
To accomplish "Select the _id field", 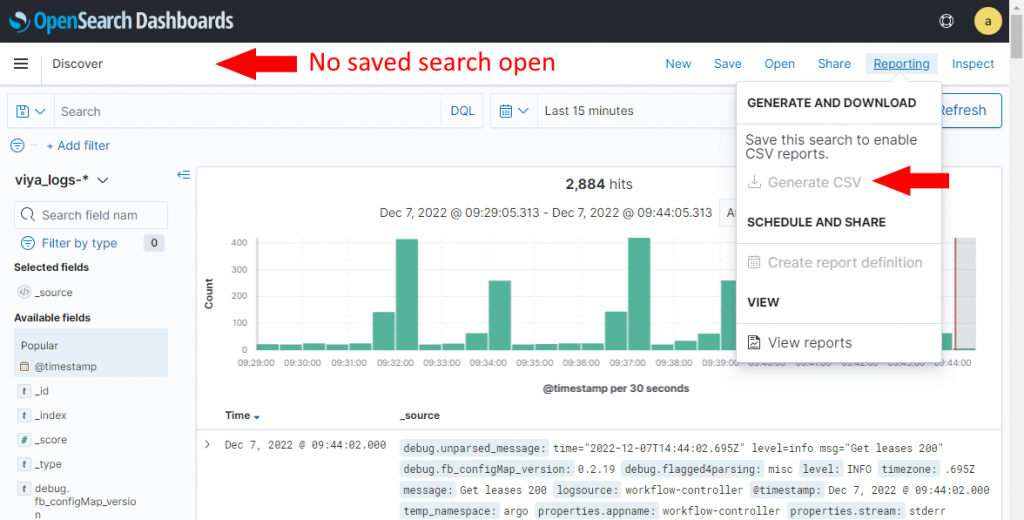I will pyautogui.click(x=42, y=391).
